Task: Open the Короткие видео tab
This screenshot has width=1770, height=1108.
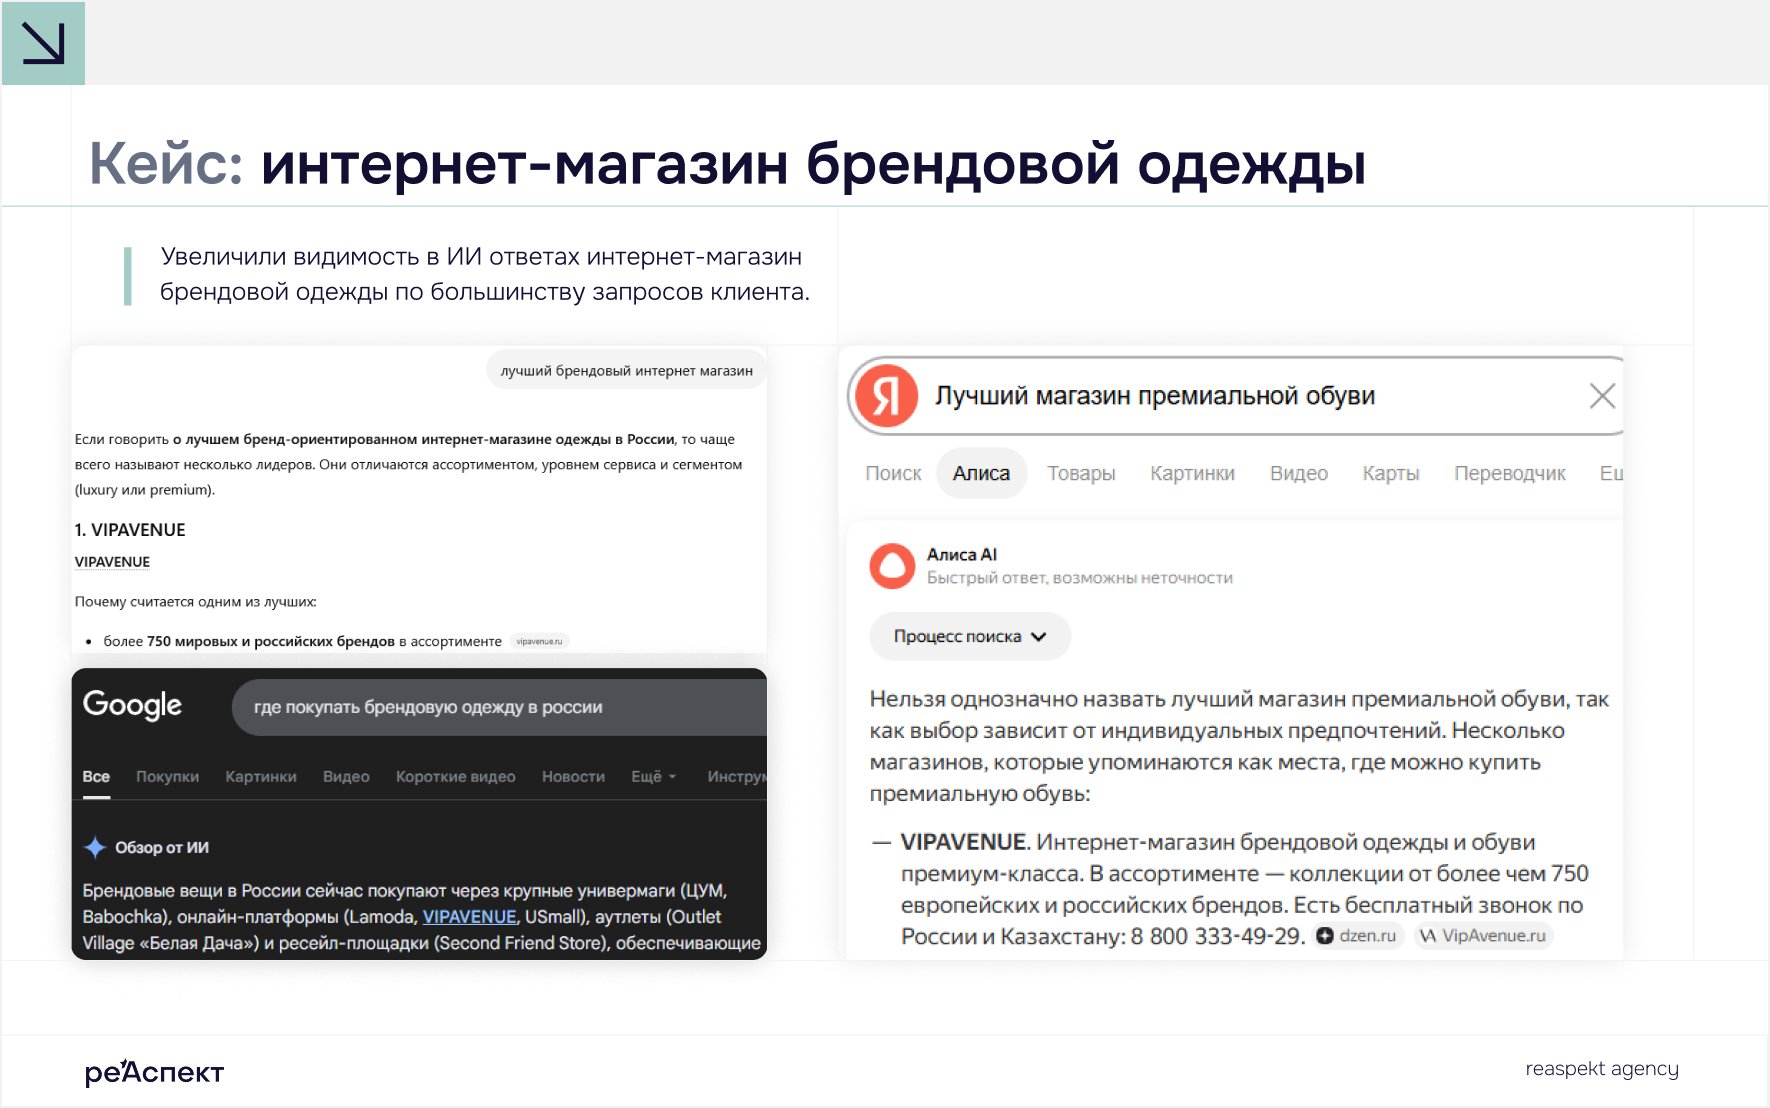Action: pos(455,776)
